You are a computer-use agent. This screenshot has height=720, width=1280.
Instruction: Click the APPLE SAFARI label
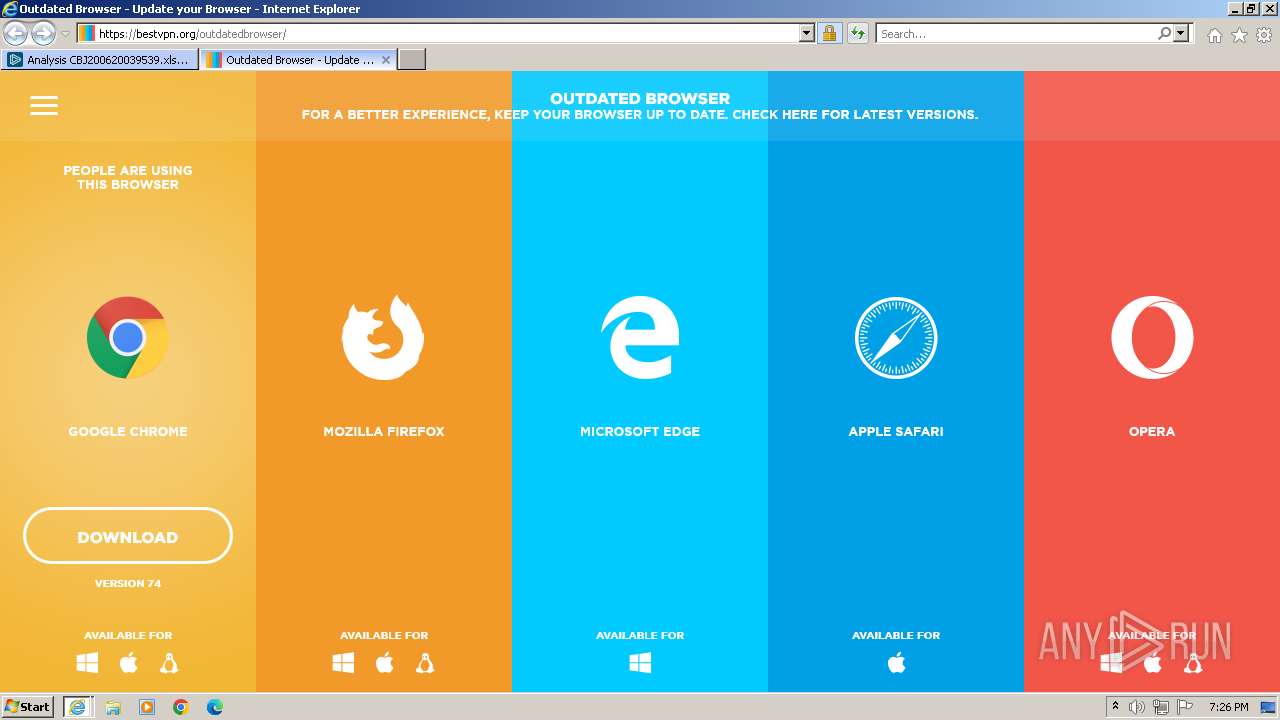pyautogui.click(x=896, y=432)
